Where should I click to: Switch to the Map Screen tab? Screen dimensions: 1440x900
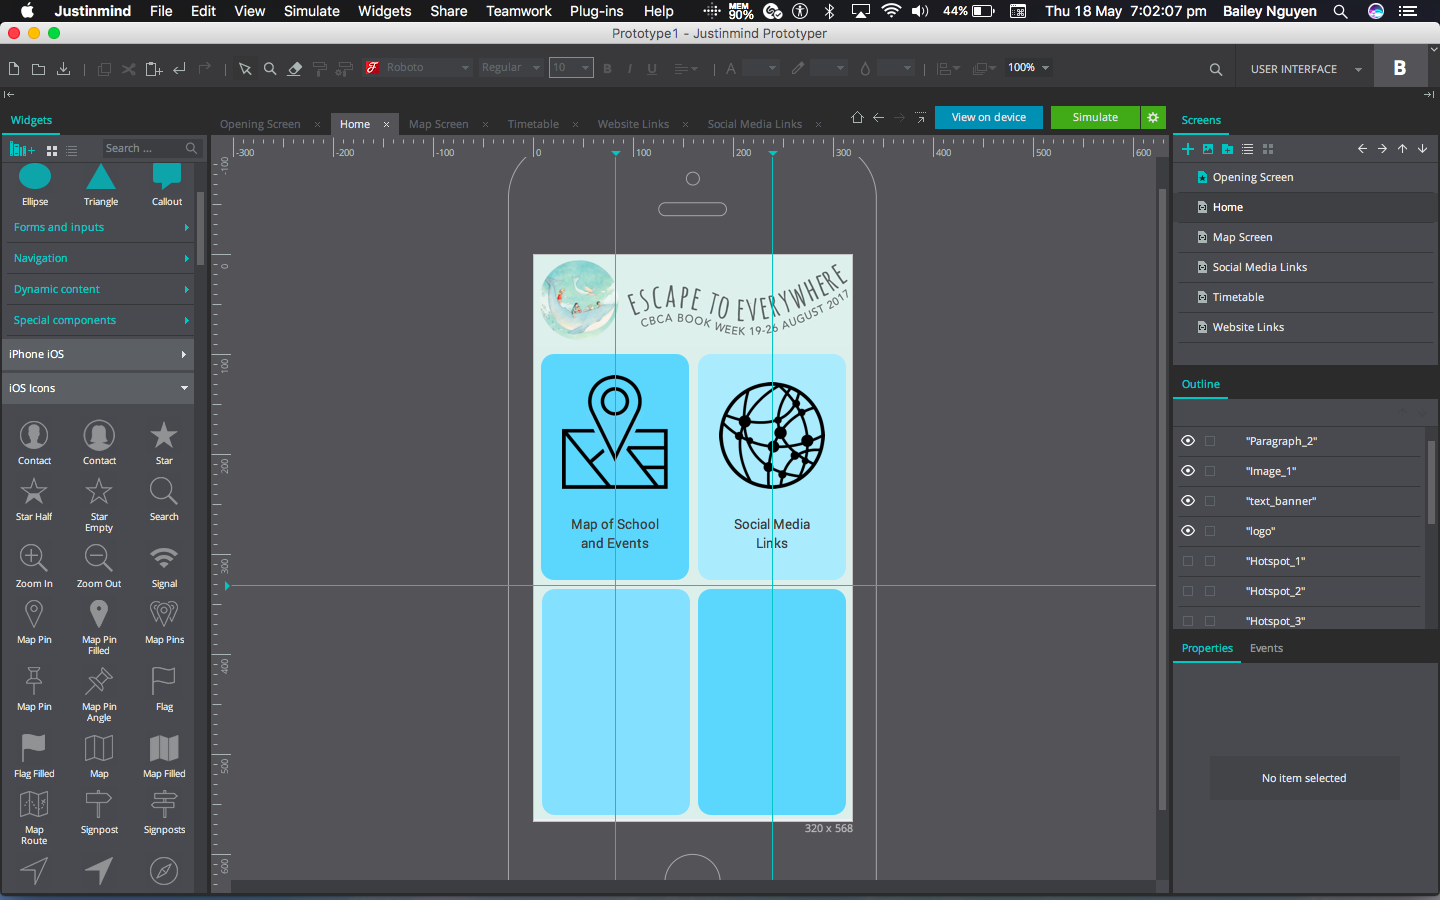click(438, 124)
